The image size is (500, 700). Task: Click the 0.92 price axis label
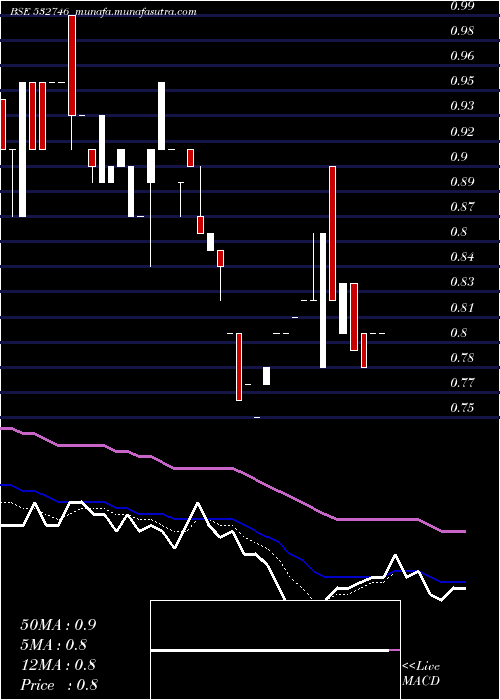462,131
